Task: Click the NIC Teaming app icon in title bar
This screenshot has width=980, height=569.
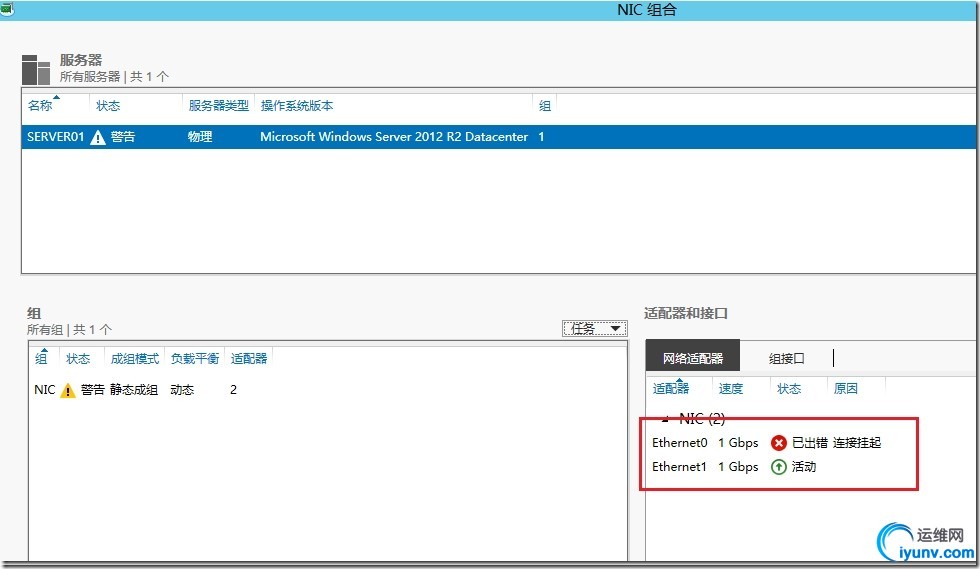Action: [x=6, y=9]
